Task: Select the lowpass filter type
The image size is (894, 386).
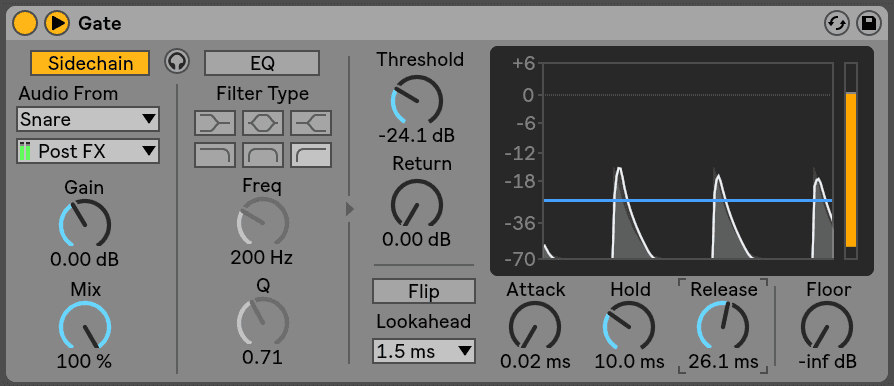Action: pyautogui.click(x=215, y=155)
